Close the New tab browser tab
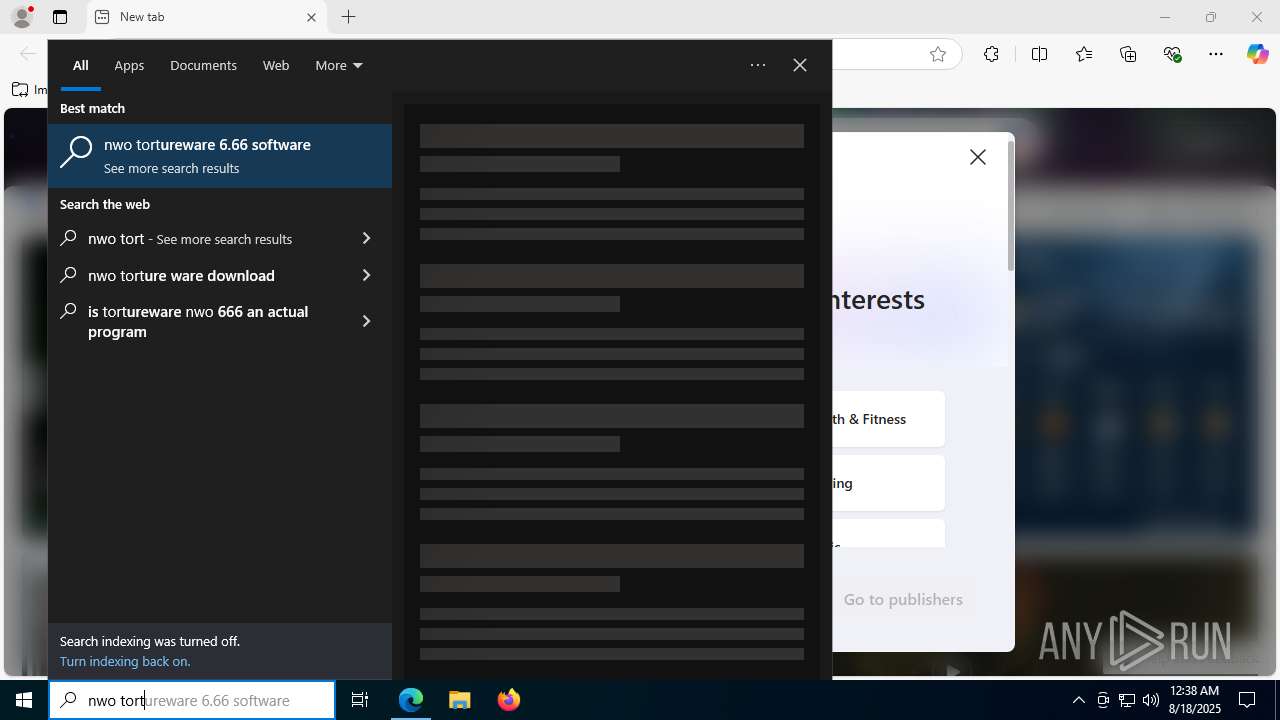 pyautogui.click(x=311, y=17)
